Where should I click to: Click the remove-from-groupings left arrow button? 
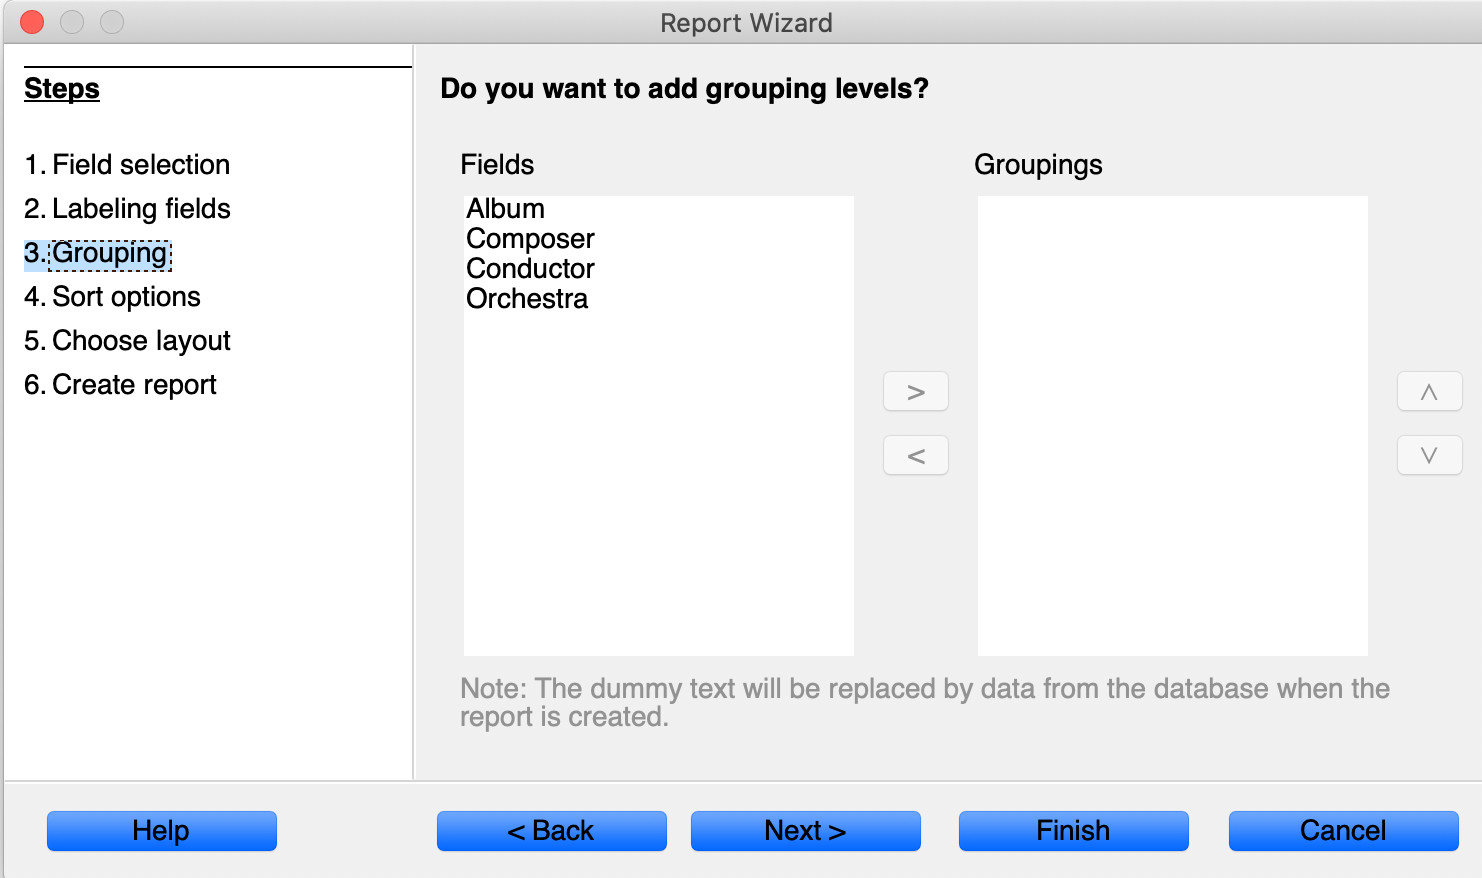coord(915,456)
